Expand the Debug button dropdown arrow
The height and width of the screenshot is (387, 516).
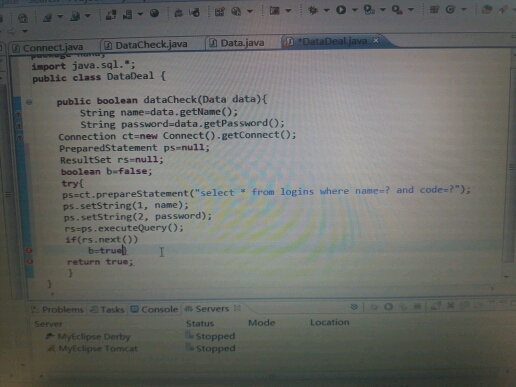[326, 11]
